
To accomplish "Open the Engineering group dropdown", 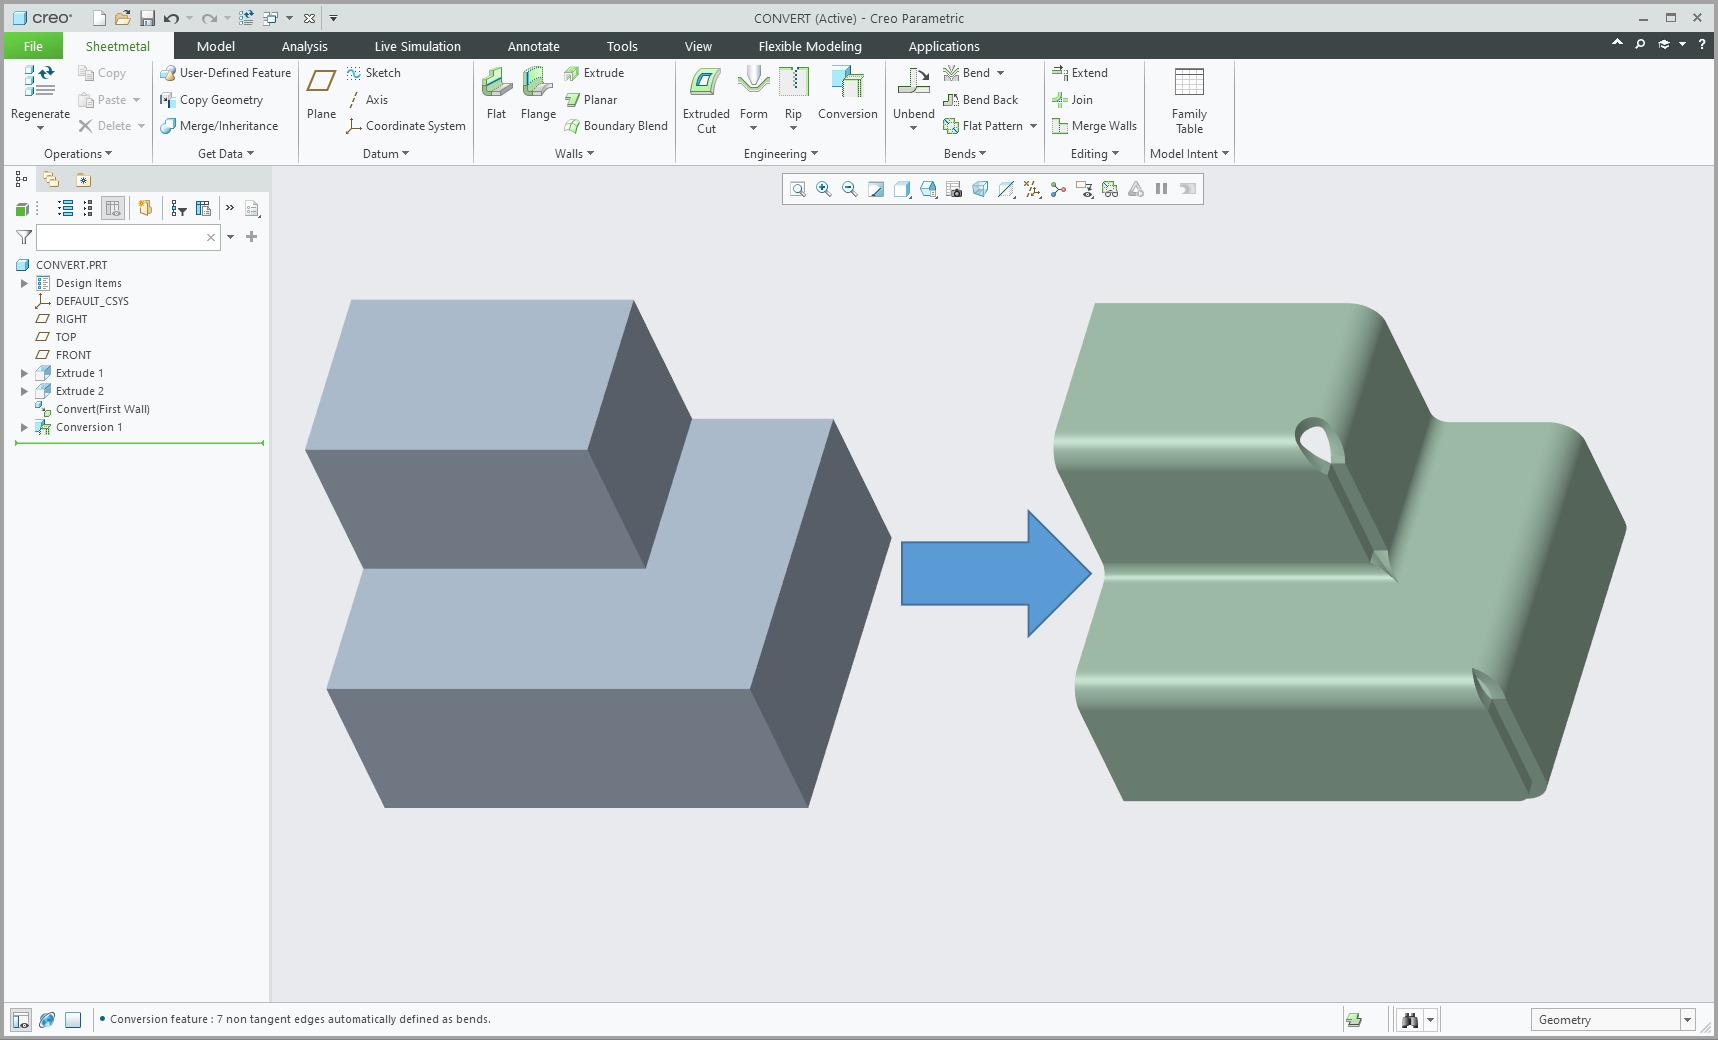I will click(x=781, y=154).
